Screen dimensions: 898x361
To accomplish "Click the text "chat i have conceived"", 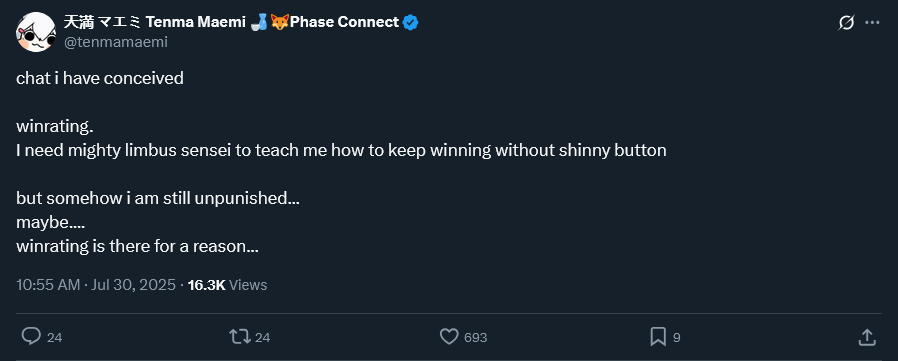I will [100, 79].
